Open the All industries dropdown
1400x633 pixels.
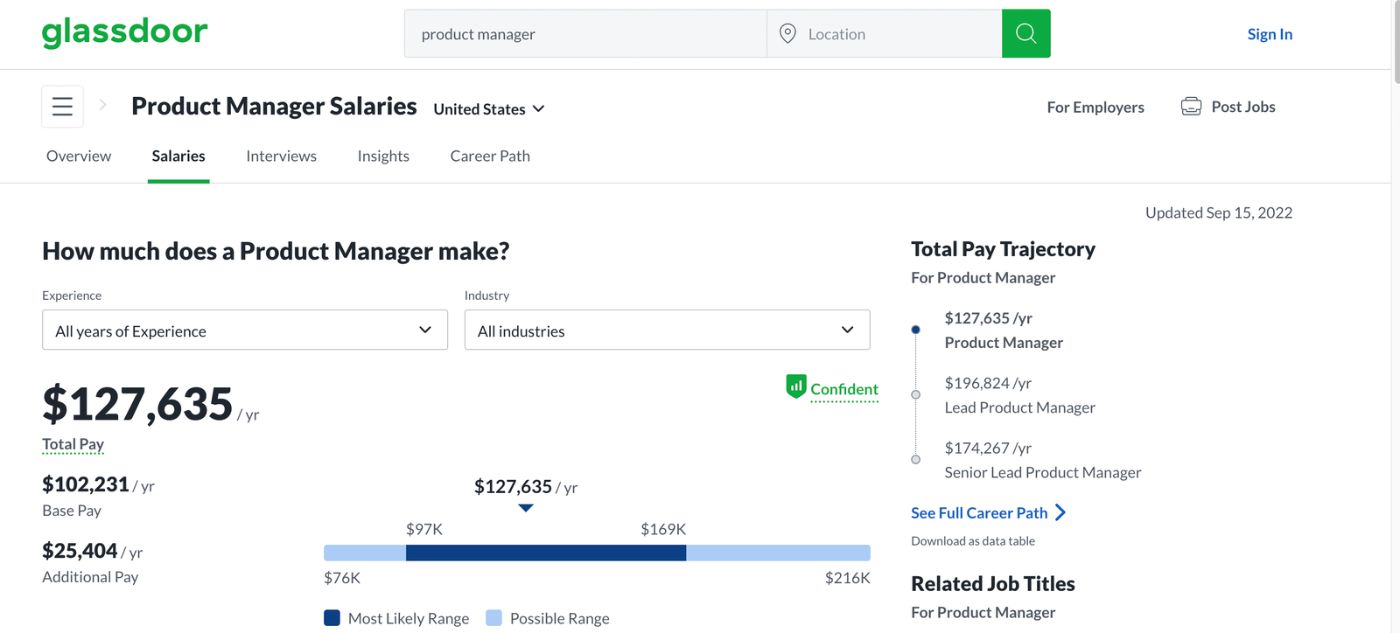click(x=667, y=329)
